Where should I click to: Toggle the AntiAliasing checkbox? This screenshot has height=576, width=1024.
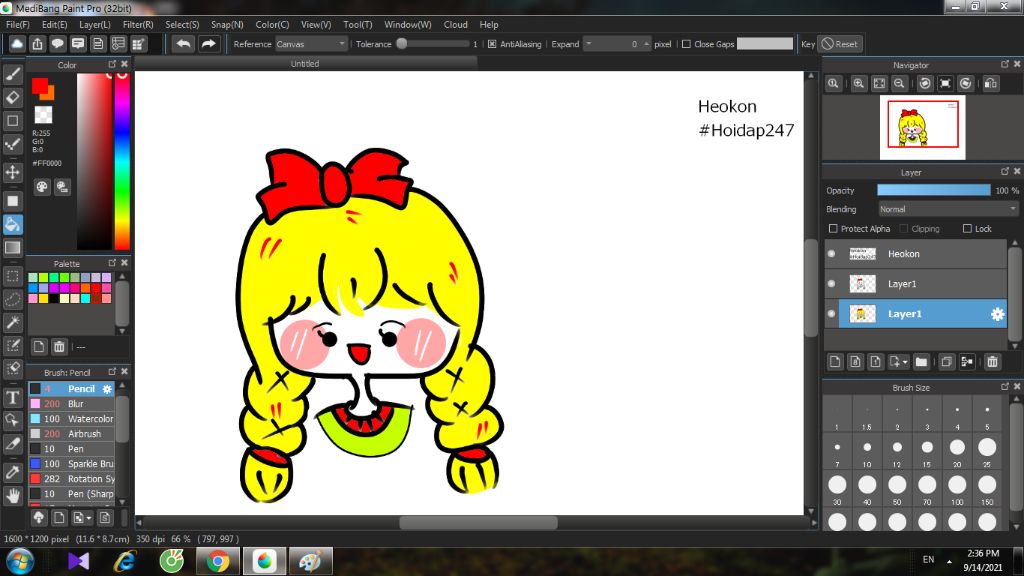pos(492,44)
